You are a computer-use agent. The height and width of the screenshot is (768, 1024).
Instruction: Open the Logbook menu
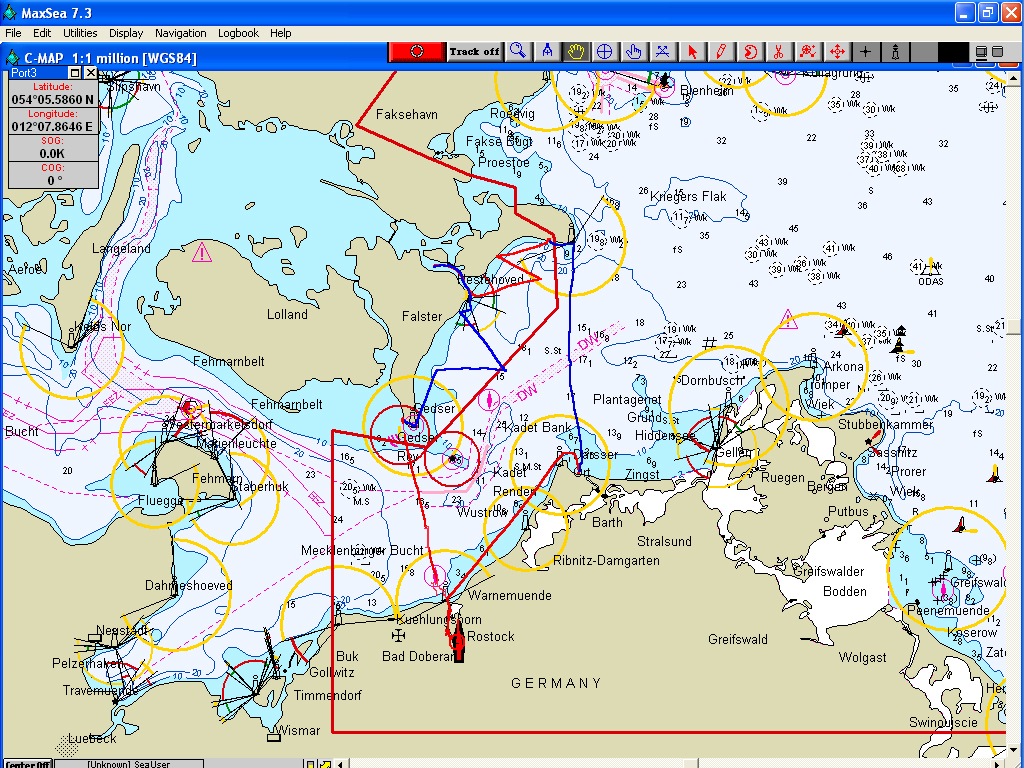click(238, 33)
